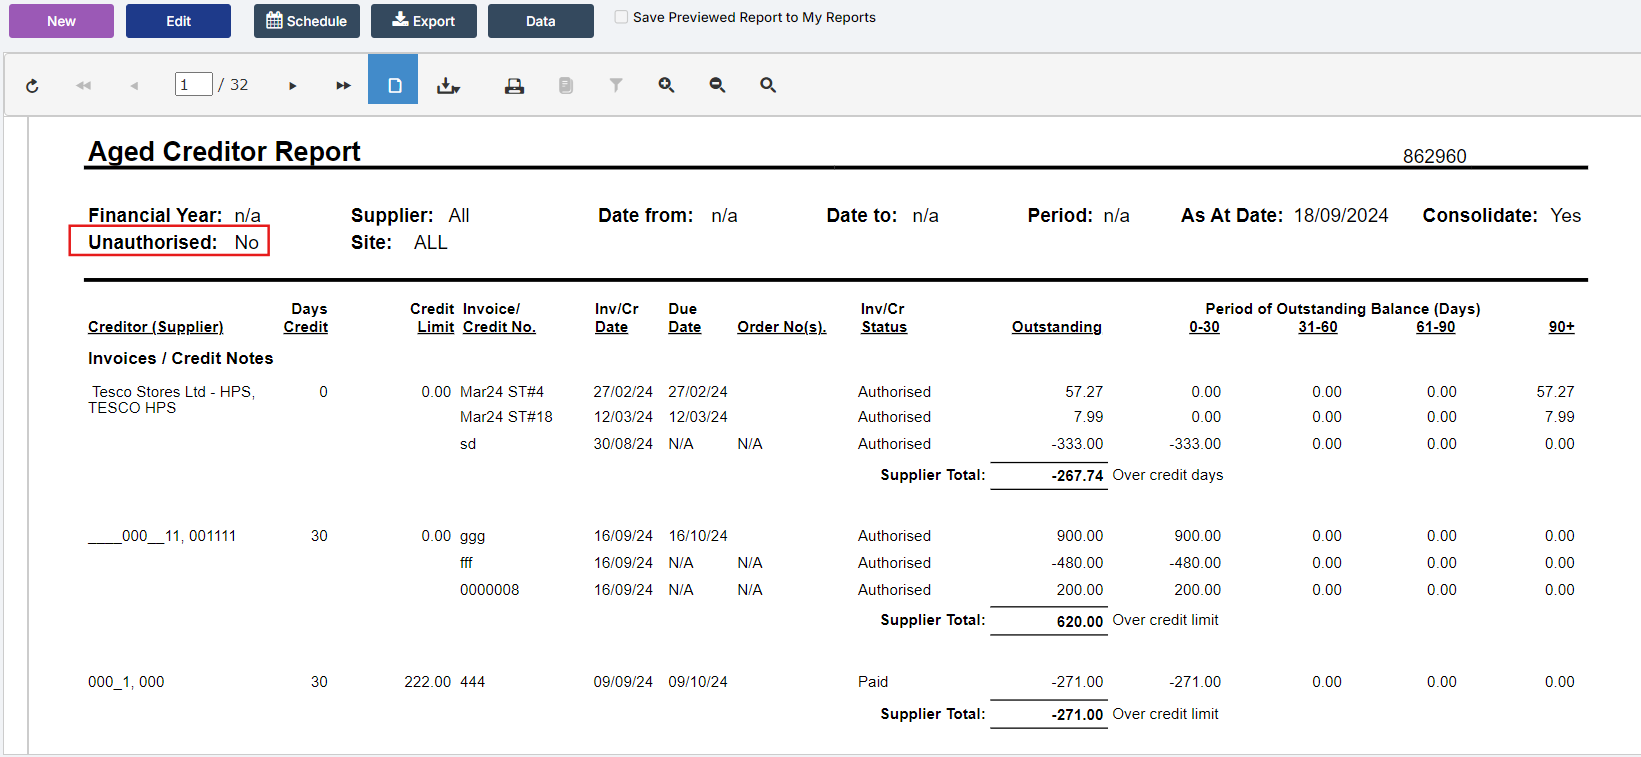Jump to last page of the report
Screen dimensions: 1641x757
point(343,86)
